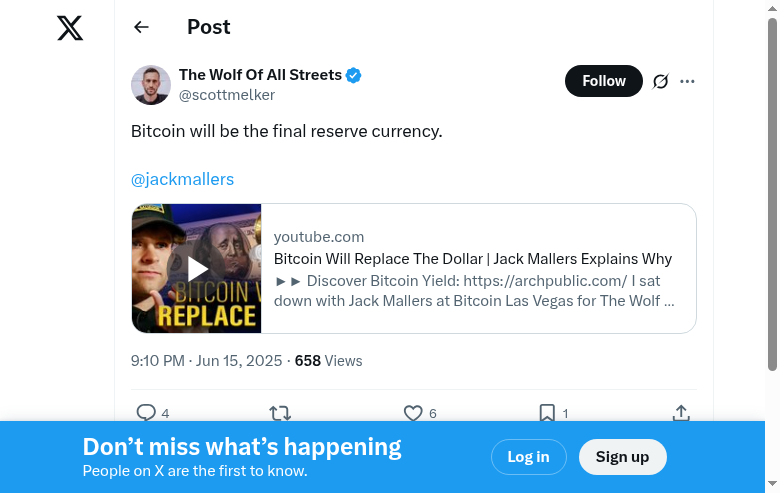
Task: Go back using the arrow icon
Action: tap(141, 27)
